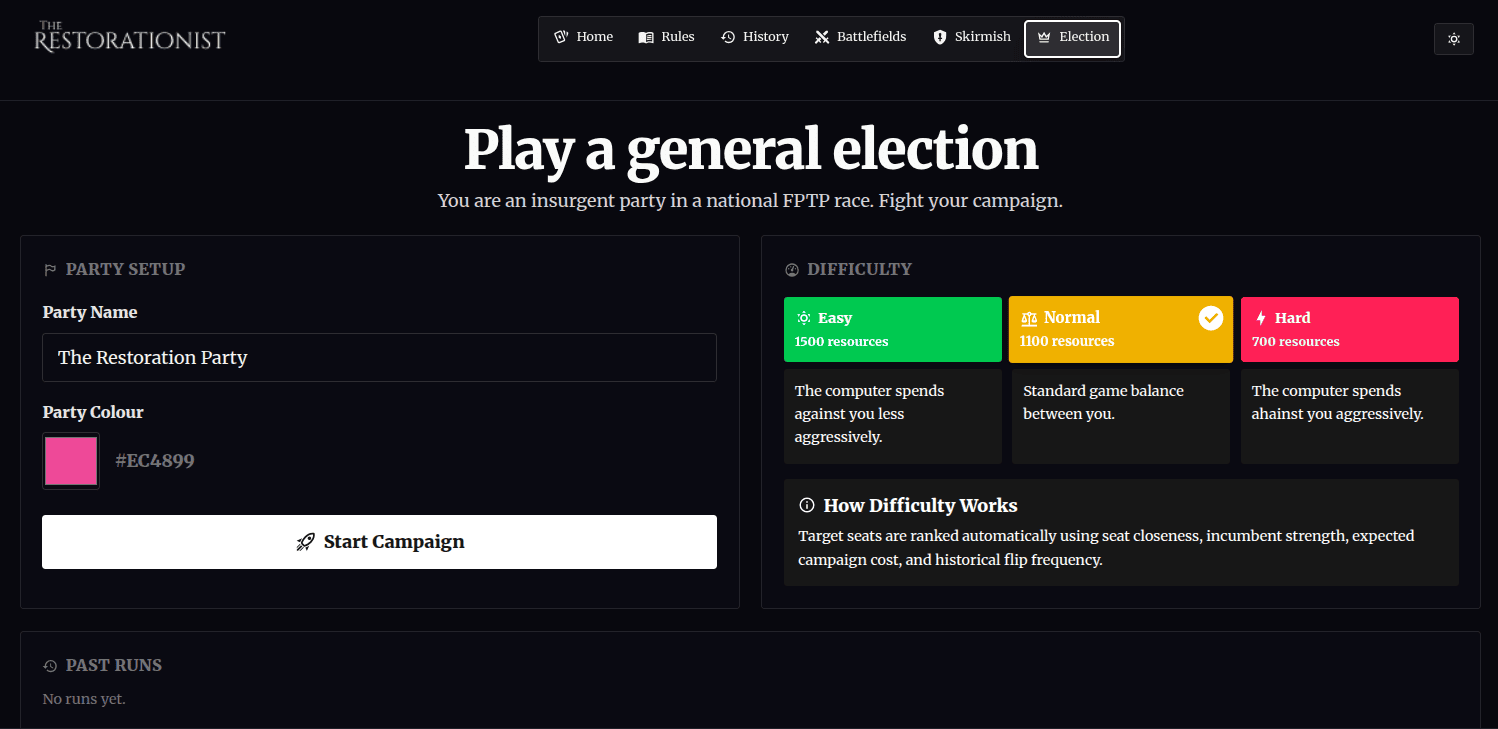Click the sun icon on Easy card
This screenshot has height=729, width=1498.
click(x=803, y=317)
